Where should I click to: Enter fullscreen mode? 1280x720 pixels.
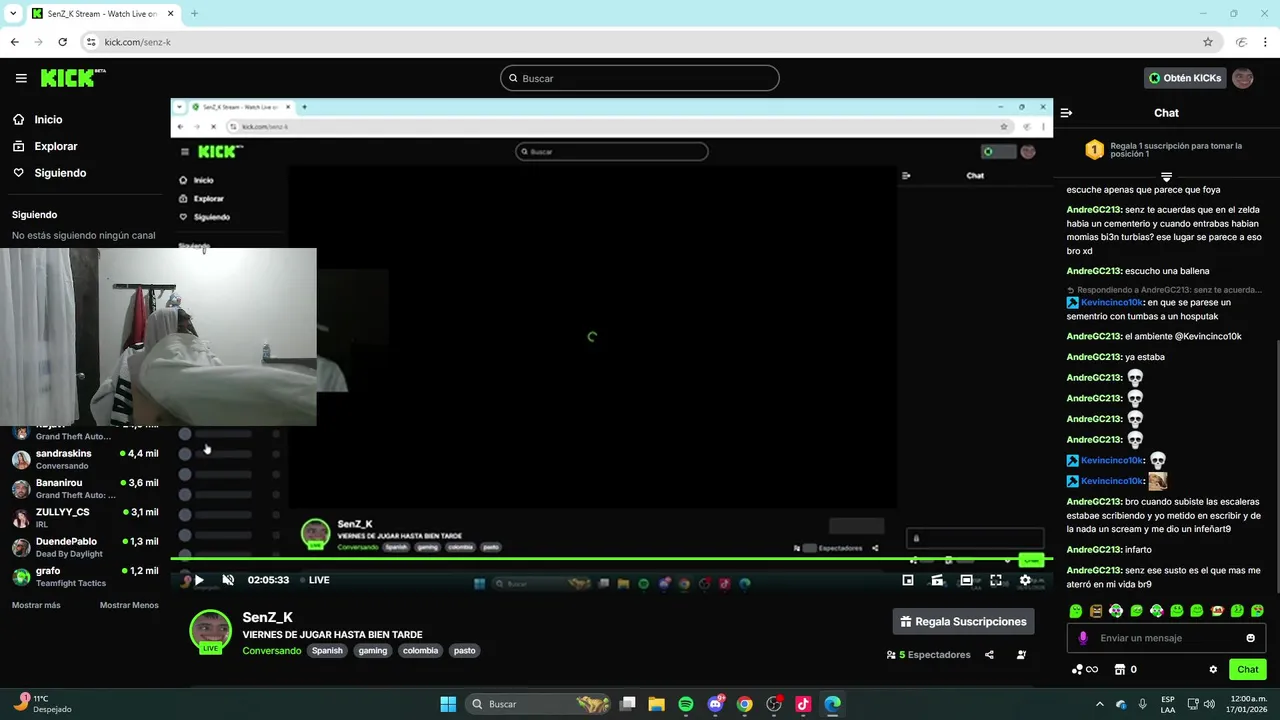[x=996, y=580]
